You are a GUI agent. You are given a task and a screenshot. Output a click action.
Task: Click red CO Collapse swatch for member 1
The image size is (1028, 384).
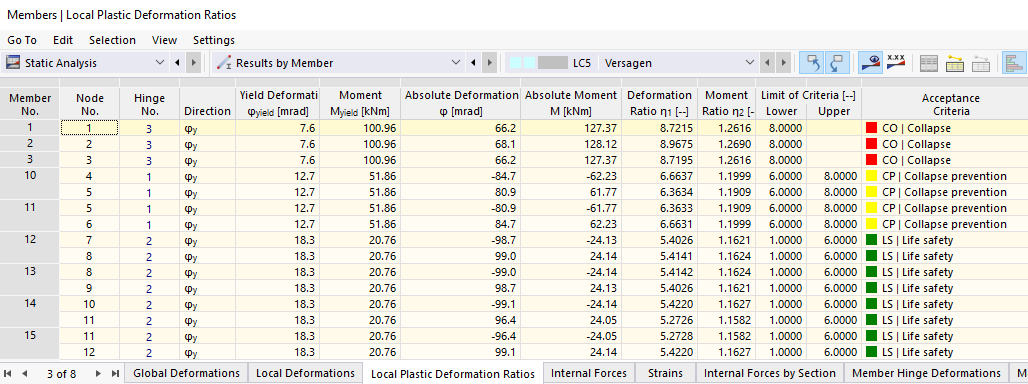pos(871,128)
